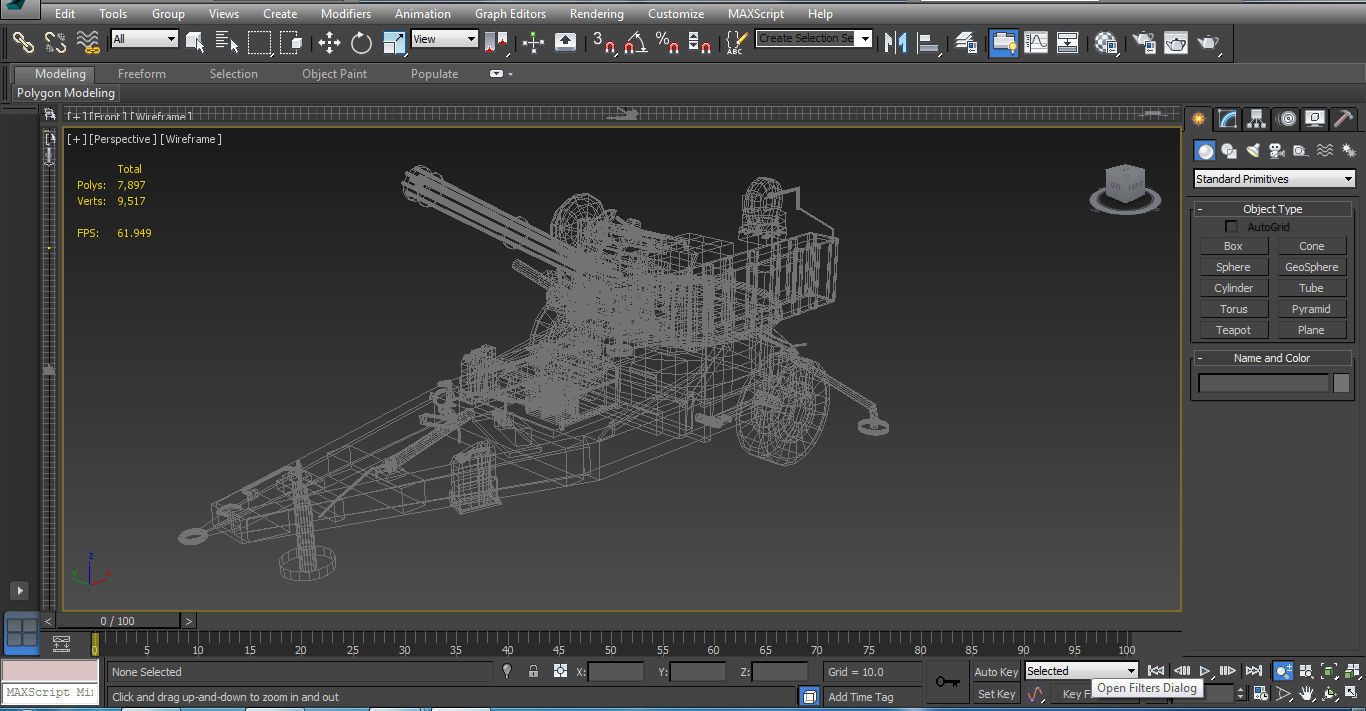Switch to the Freeform ribbon tab
Viewport: 1366px width, 711px height.
[x=142, y=74]
